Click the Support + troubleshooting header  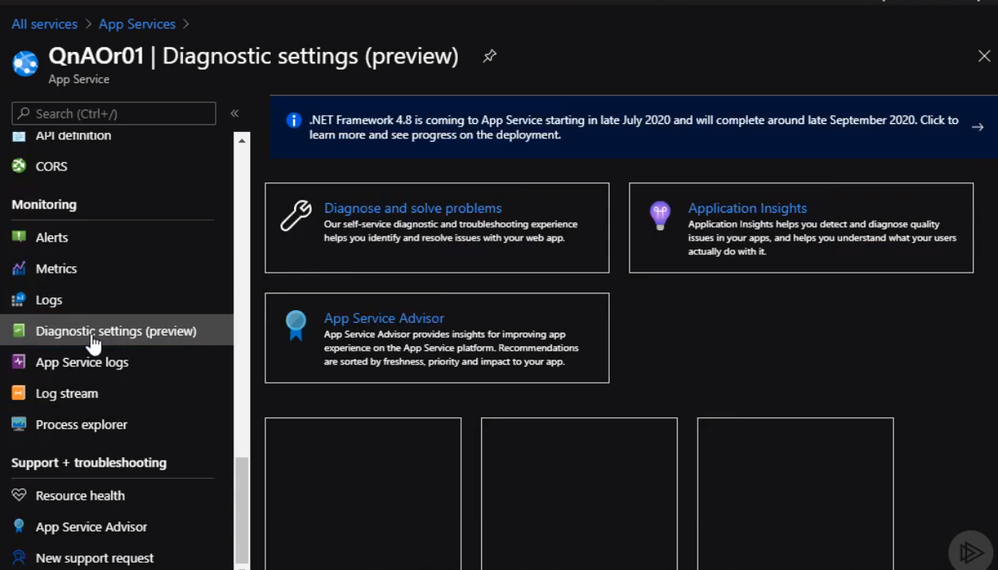point(89,462)
